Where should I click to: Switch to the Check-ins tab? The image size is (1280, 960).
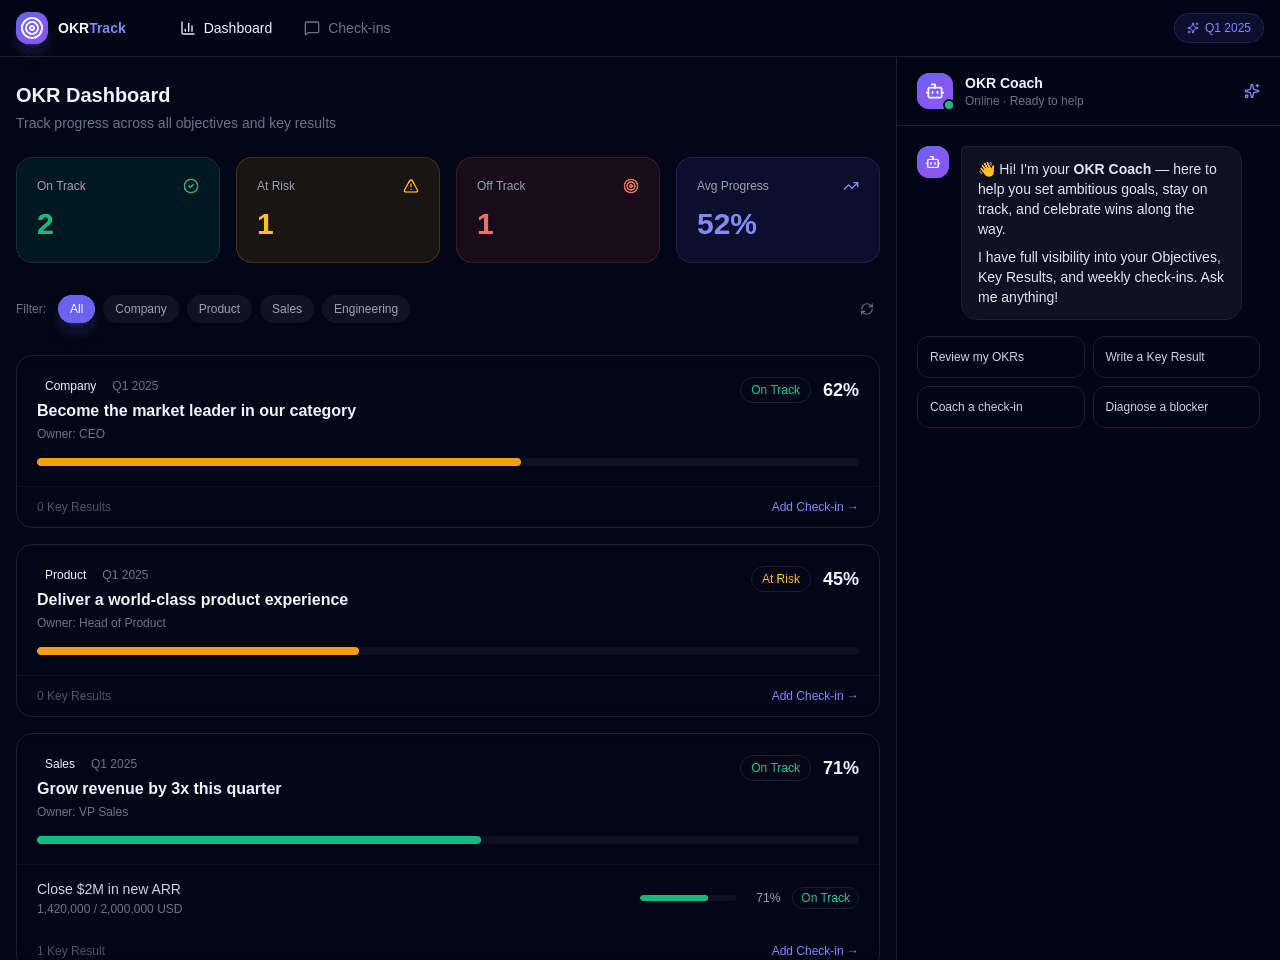[x=347, y=28]
